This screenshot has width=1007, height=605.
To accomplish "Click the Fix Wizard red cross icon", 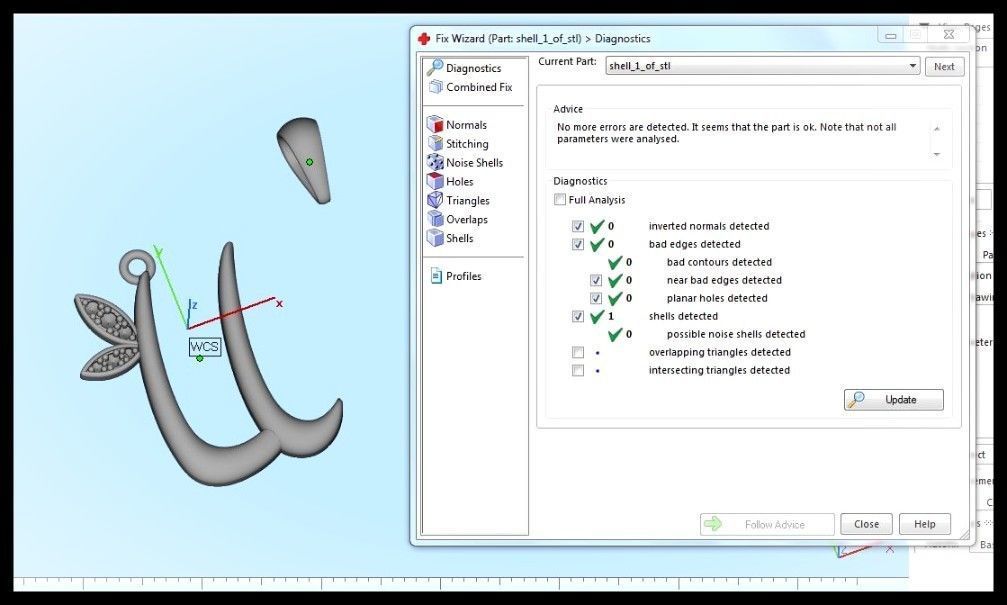I will pos(424,39).
